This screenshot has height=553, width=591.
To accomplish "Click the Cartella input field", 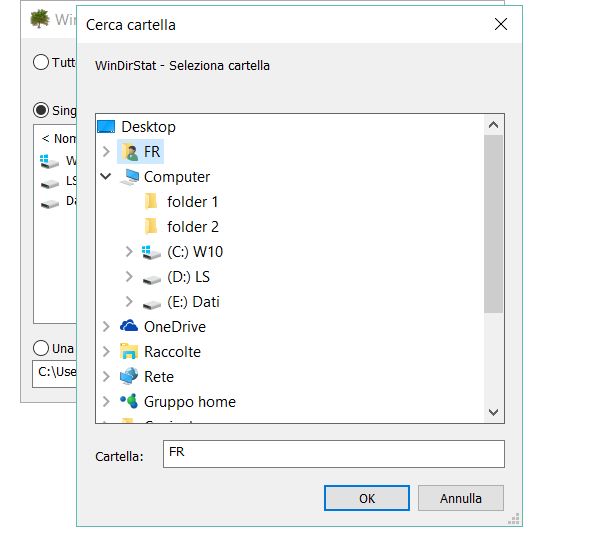I will pyautogui.click(x=334, y=454).
